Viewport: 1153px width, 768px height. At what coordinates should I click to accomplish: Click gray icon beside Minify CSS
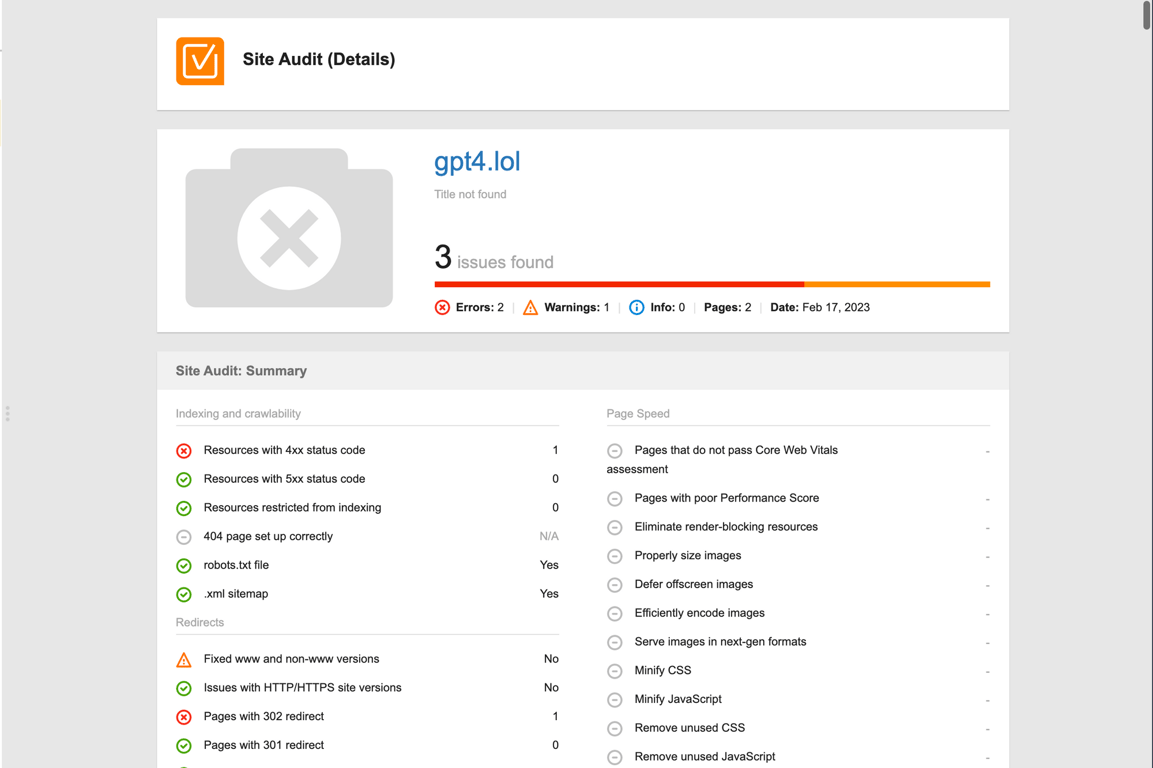(x=615, y=671)
